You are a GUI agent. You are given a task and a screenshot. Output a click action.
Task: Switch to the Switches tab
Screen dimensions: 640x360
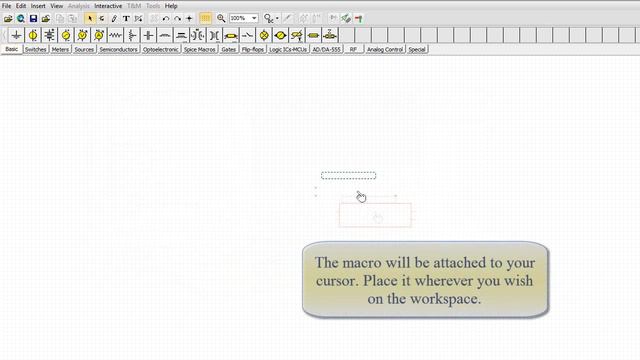pyautogui.click(x=36, y=49)
